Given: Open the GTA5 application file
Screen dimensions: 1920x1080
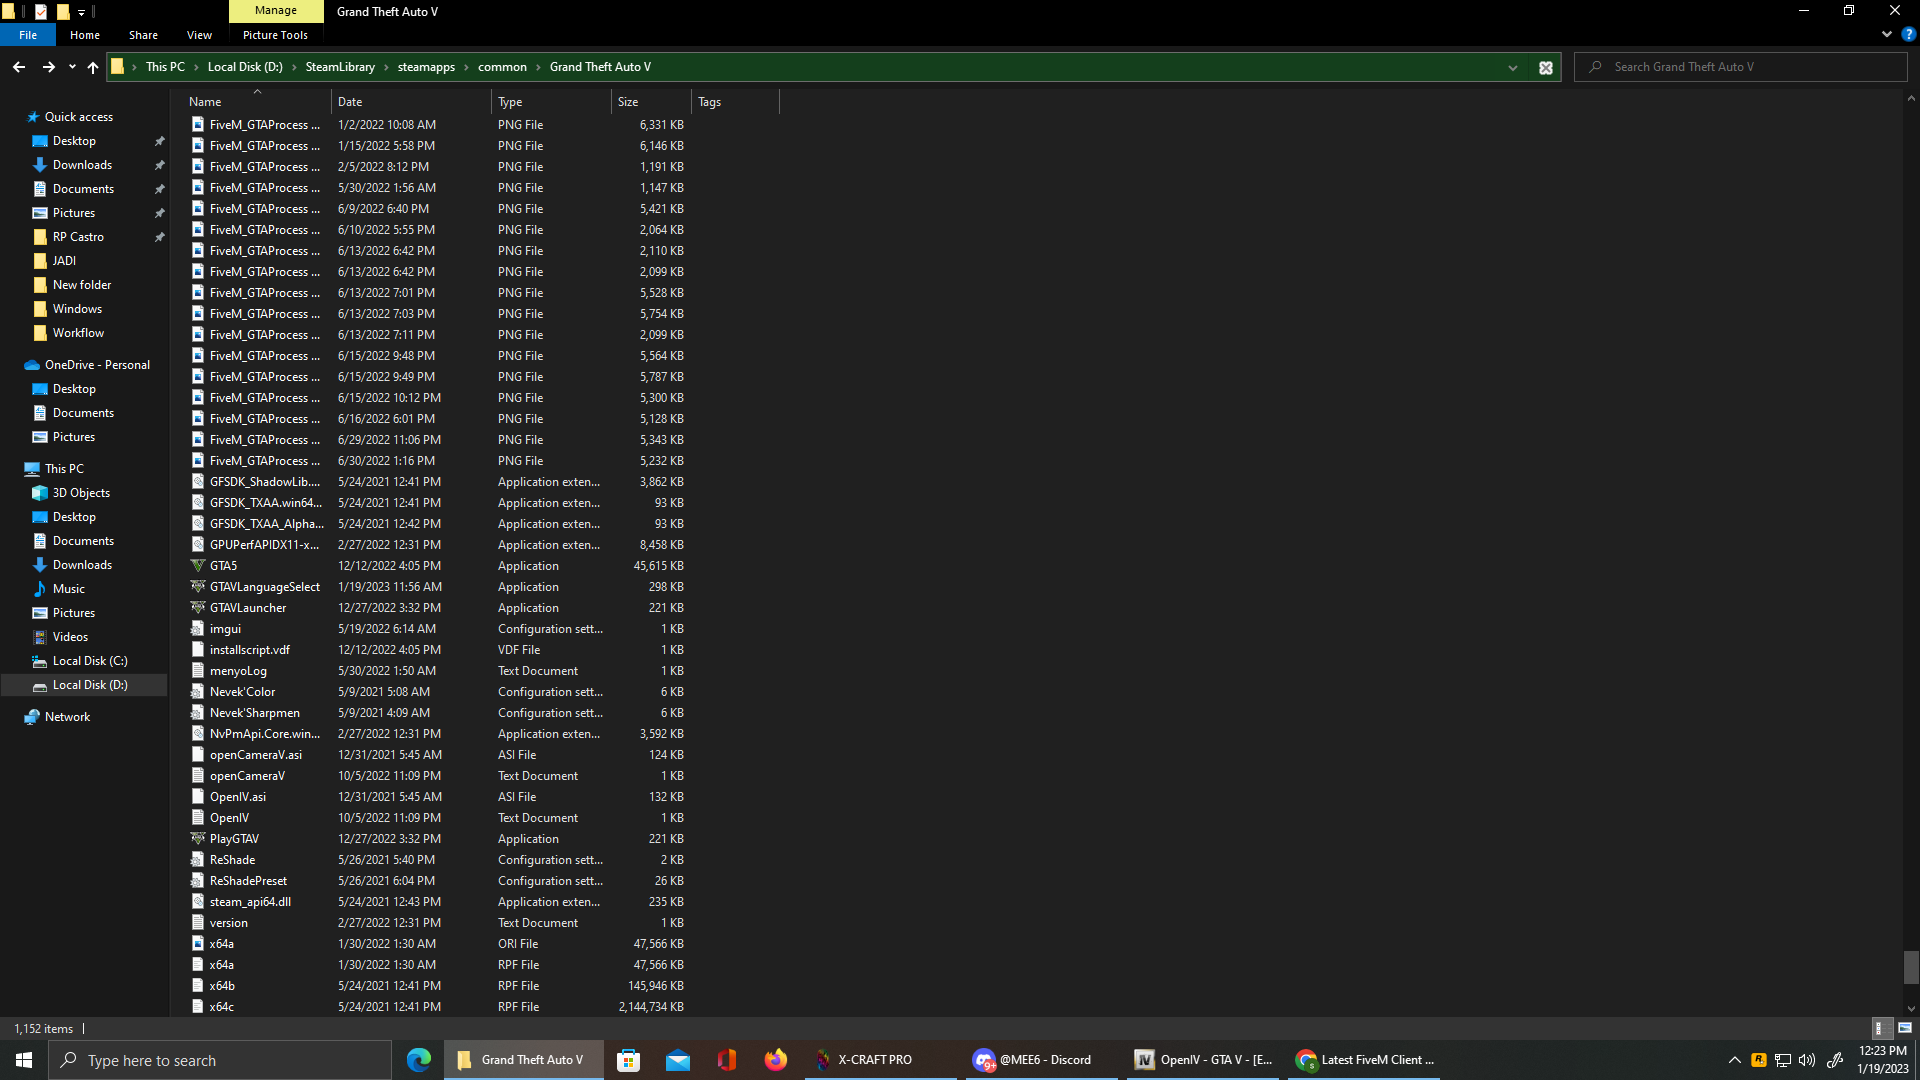Looking at the screenshot, I should tap(223, 566).
